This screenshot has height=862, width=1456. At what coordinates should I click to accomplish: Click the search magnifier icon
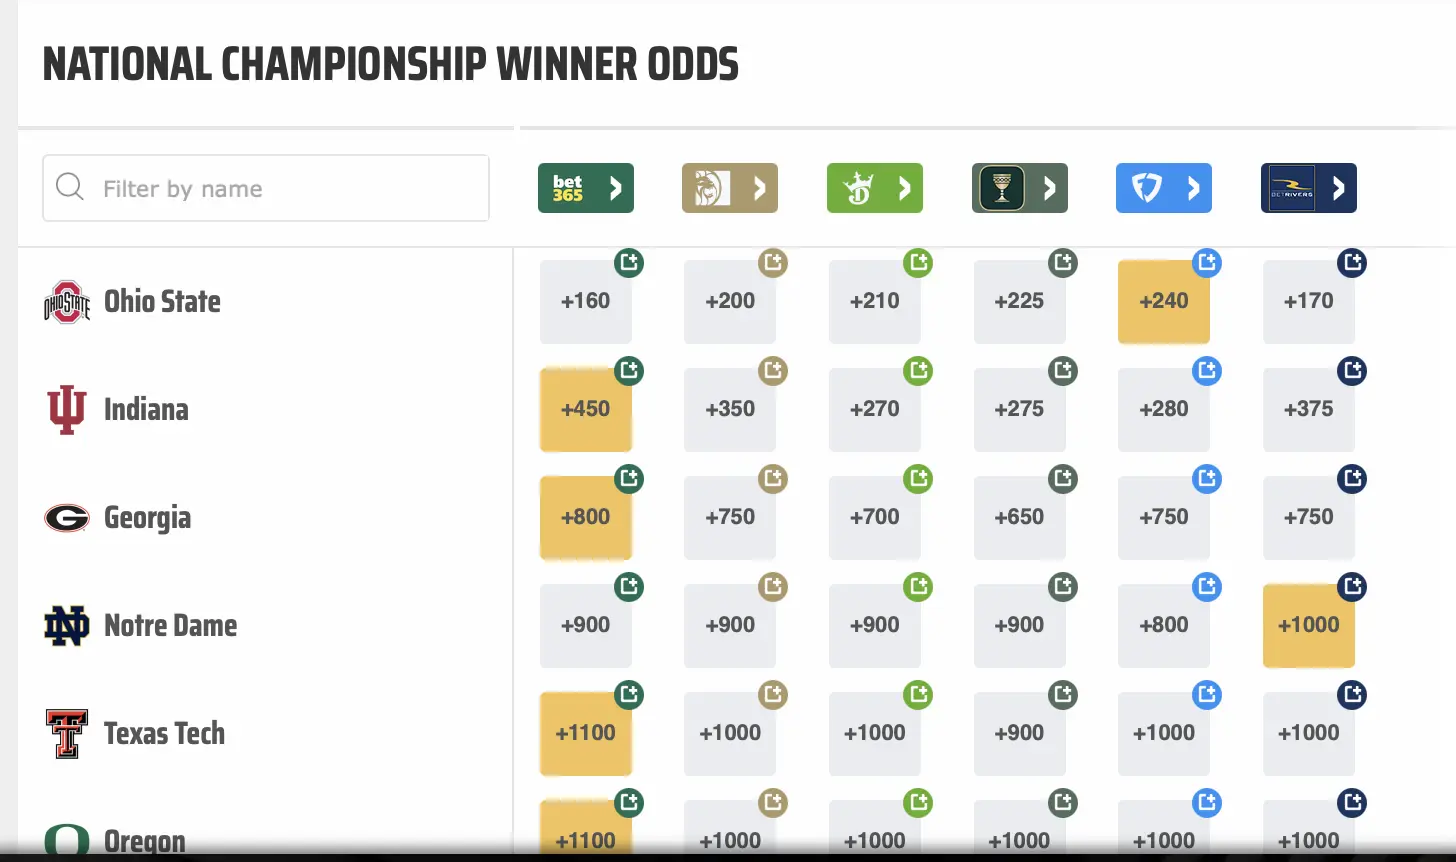[70, 187]
